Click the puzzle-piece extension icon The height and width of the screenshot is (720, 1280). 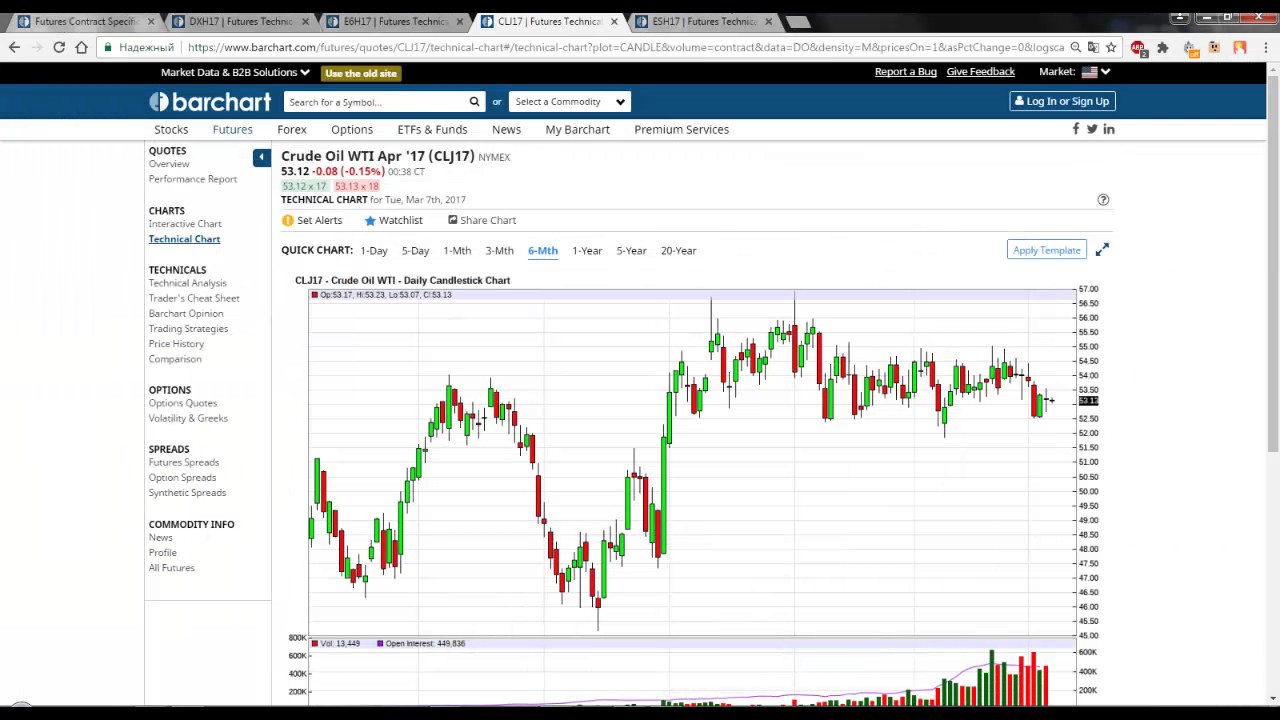pos(1163,47)
